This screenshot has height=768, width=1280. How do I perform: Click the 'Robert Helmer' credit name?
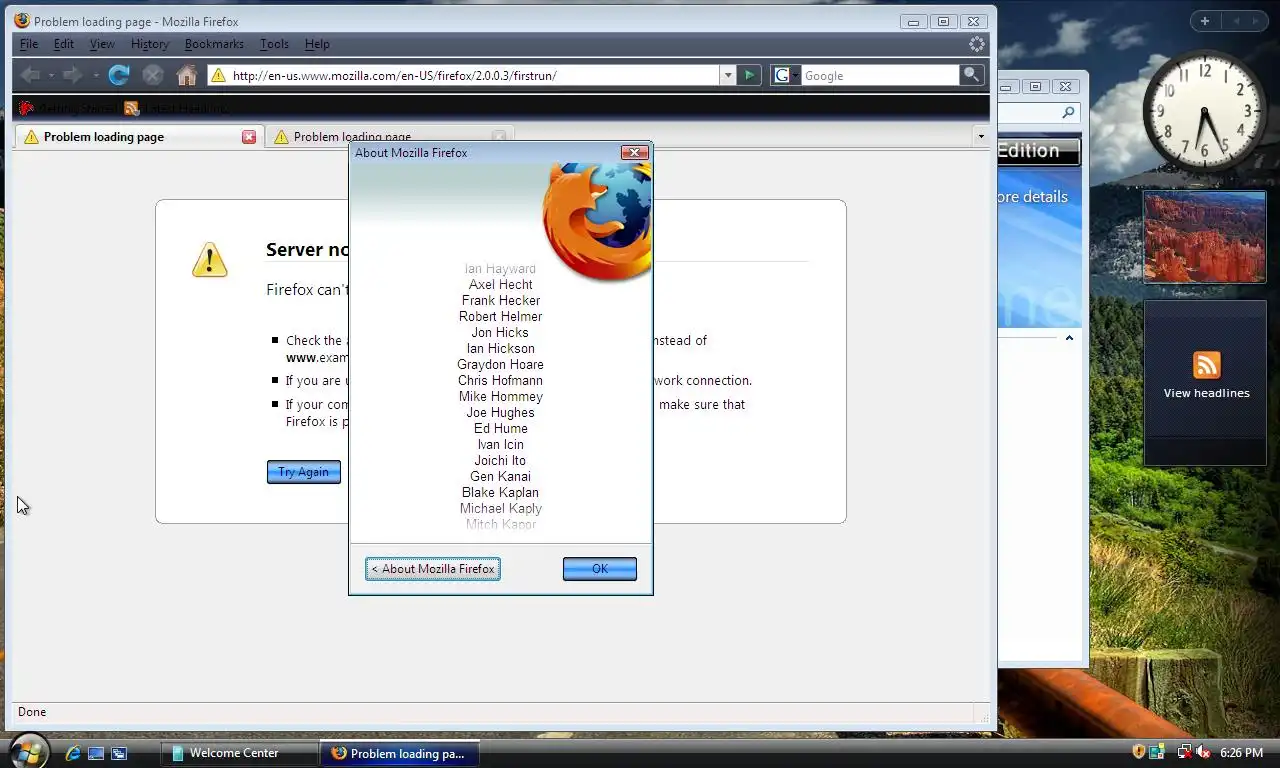click(500, 317)
